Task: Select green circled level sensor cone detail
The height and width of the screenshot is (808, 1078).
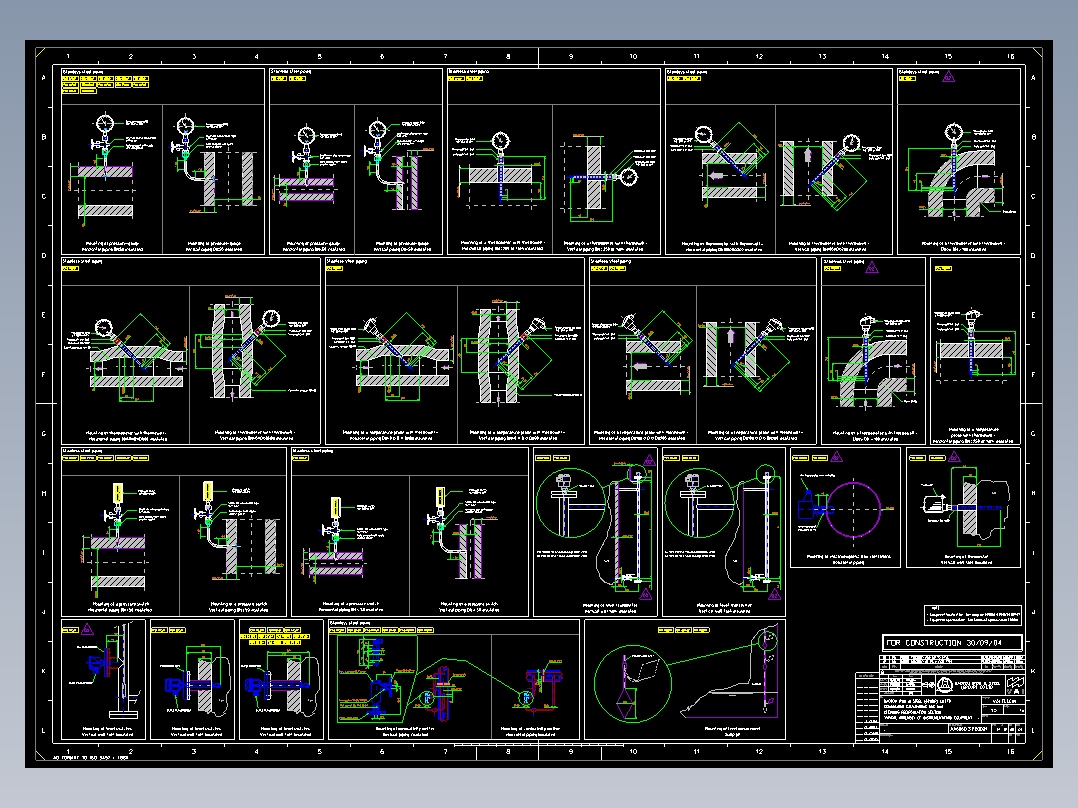Action: click(x=632, y=683)
